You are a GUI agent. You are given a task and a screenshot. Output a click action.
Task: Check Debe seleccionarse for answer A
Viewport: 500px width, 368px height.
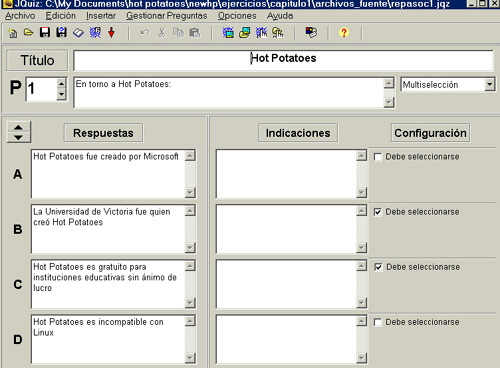[378, 157]
